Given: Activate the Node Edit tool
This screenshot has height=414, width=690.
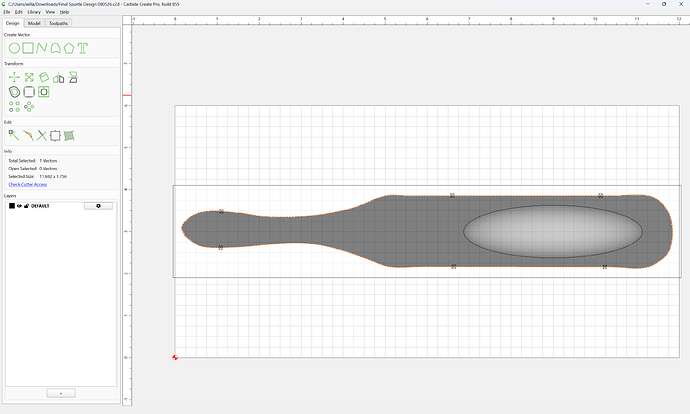Looking at the screenshot, I should point(14,135).
